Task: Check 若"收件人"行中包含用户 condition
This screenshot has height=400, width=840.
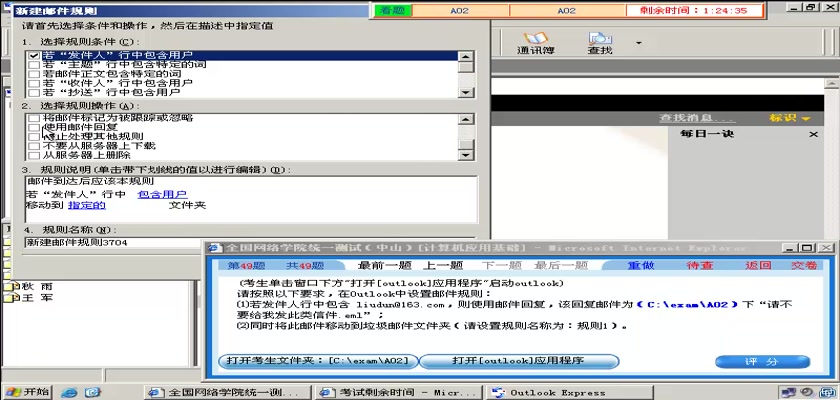Action: click(x=34, y=83)
